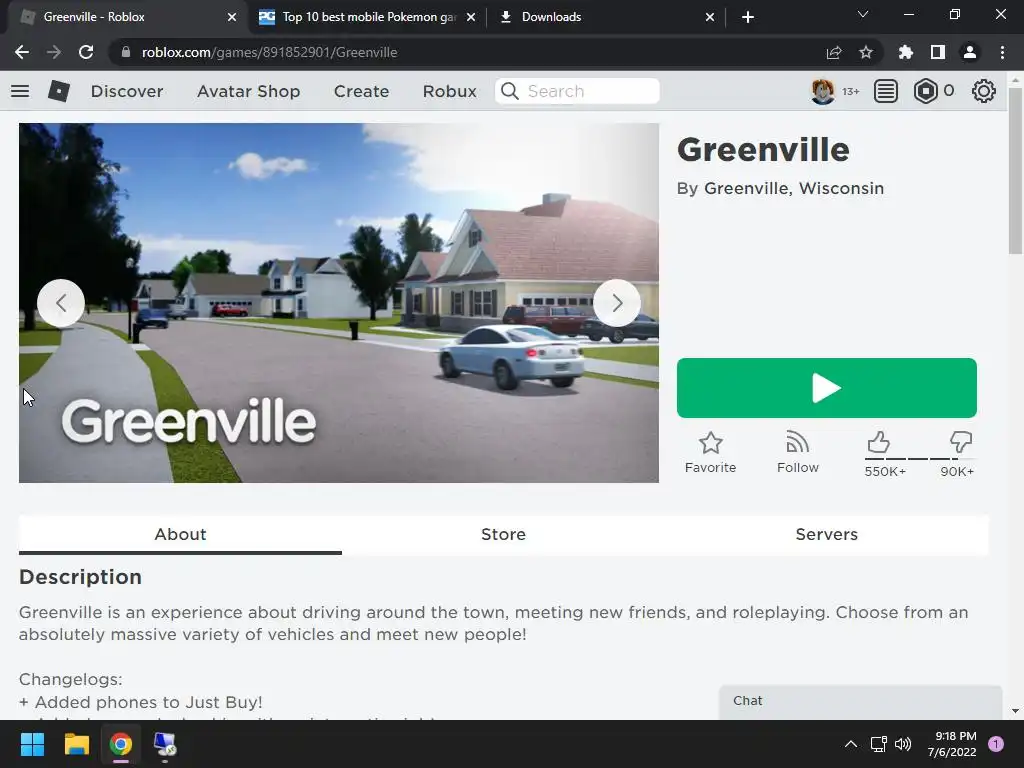This screenshot has width=1024, height=768.
Task: Open the notifications stream icon
Action: [x=886, y=91]
